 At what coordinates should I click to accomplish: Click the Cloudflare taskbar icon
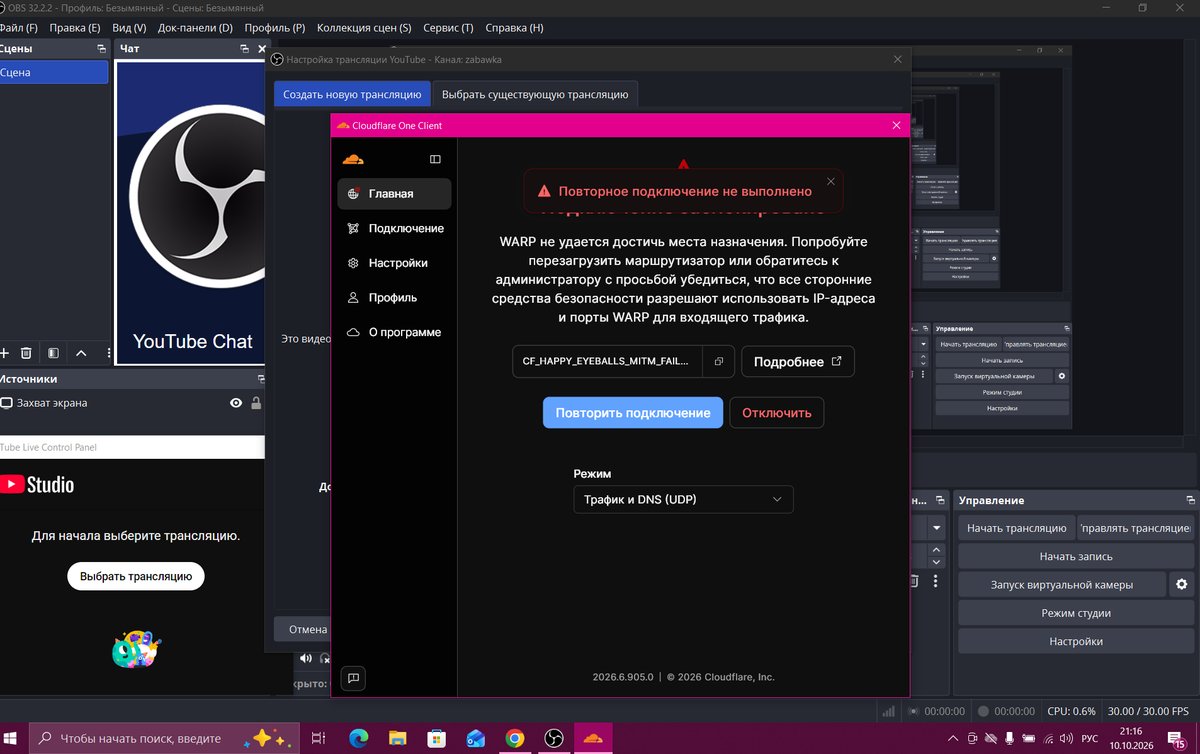[593, 738]
